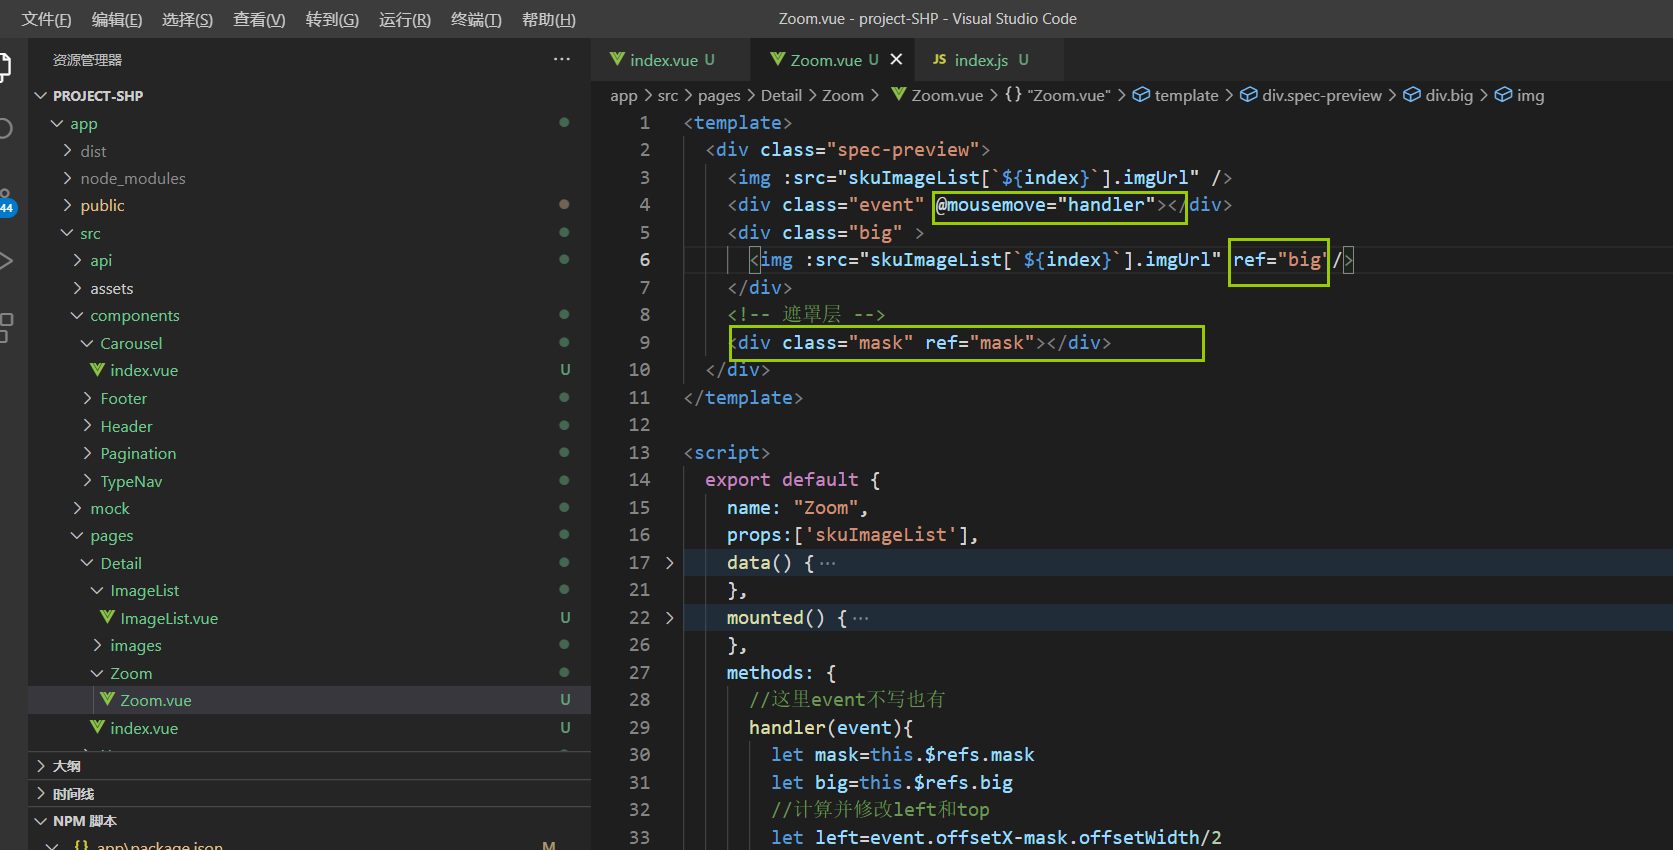
Task: Switch to the index.vue editor tab
Action: (x=670, y=60)
